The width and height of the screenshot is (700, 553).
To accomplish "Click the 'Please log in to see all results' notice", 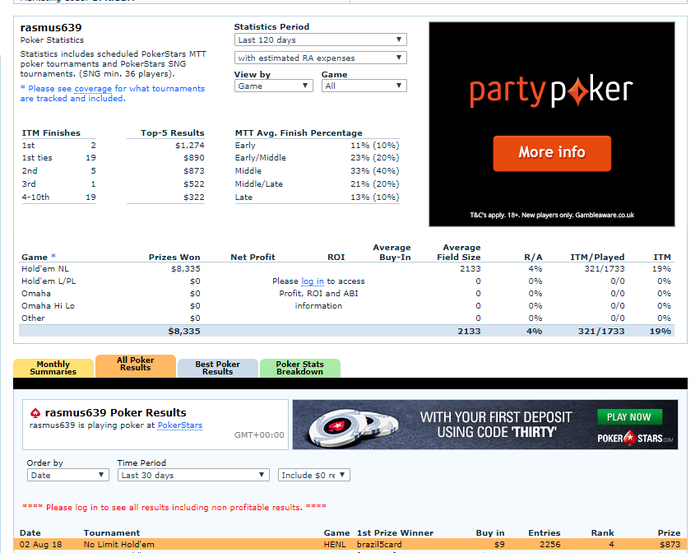I will point(175,507).
